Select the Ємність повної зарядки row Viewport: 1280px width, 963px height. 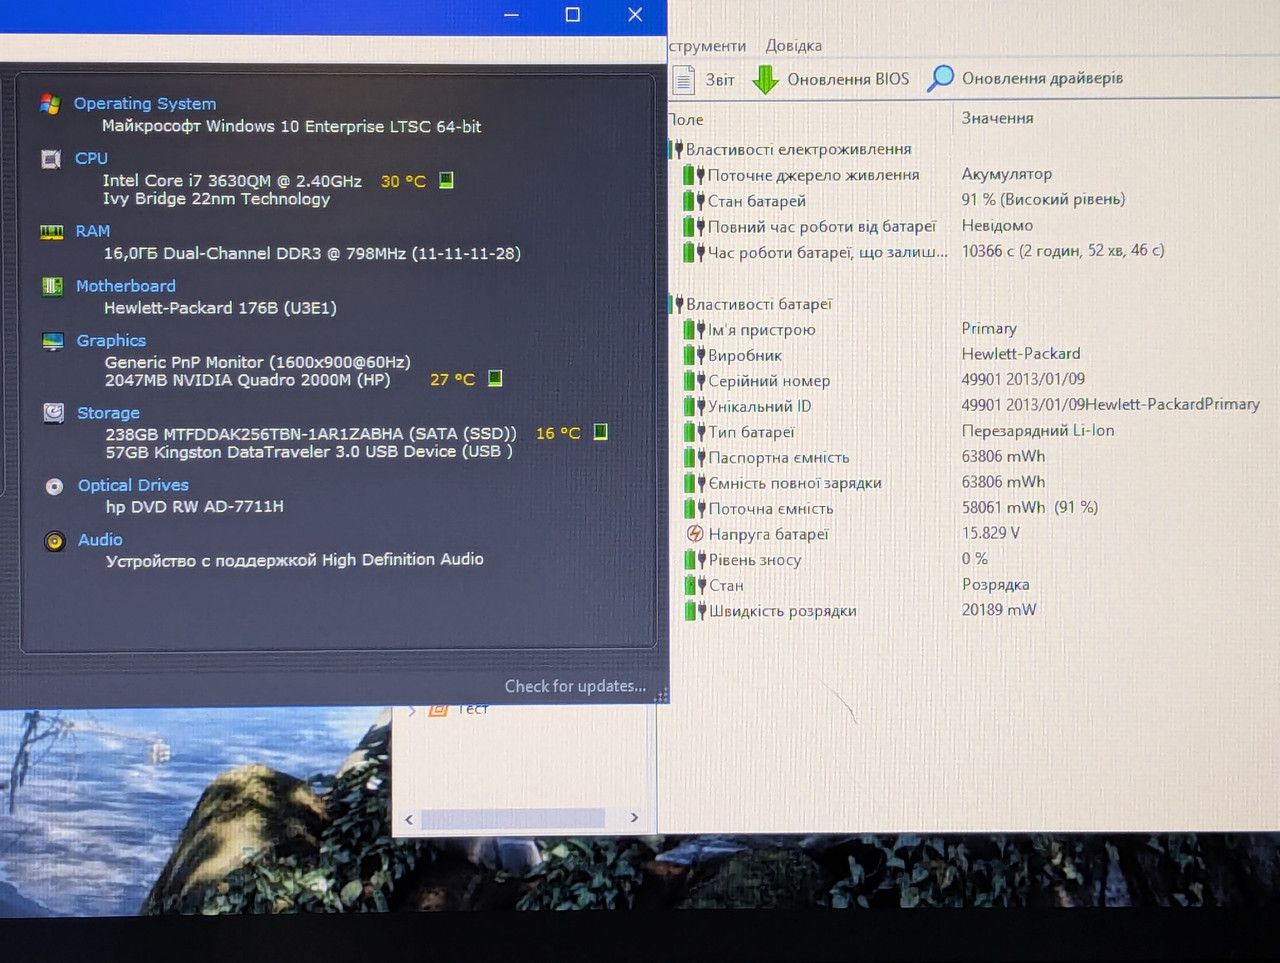tap(973, 483)
